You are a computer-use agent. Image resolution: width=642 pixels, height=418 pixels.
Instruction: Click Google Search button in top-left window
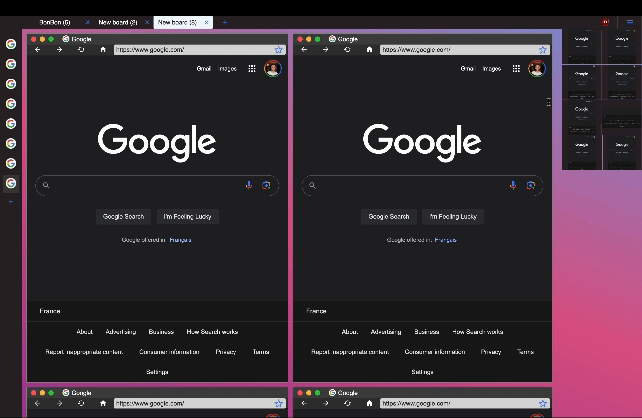[x=123, y=217]
